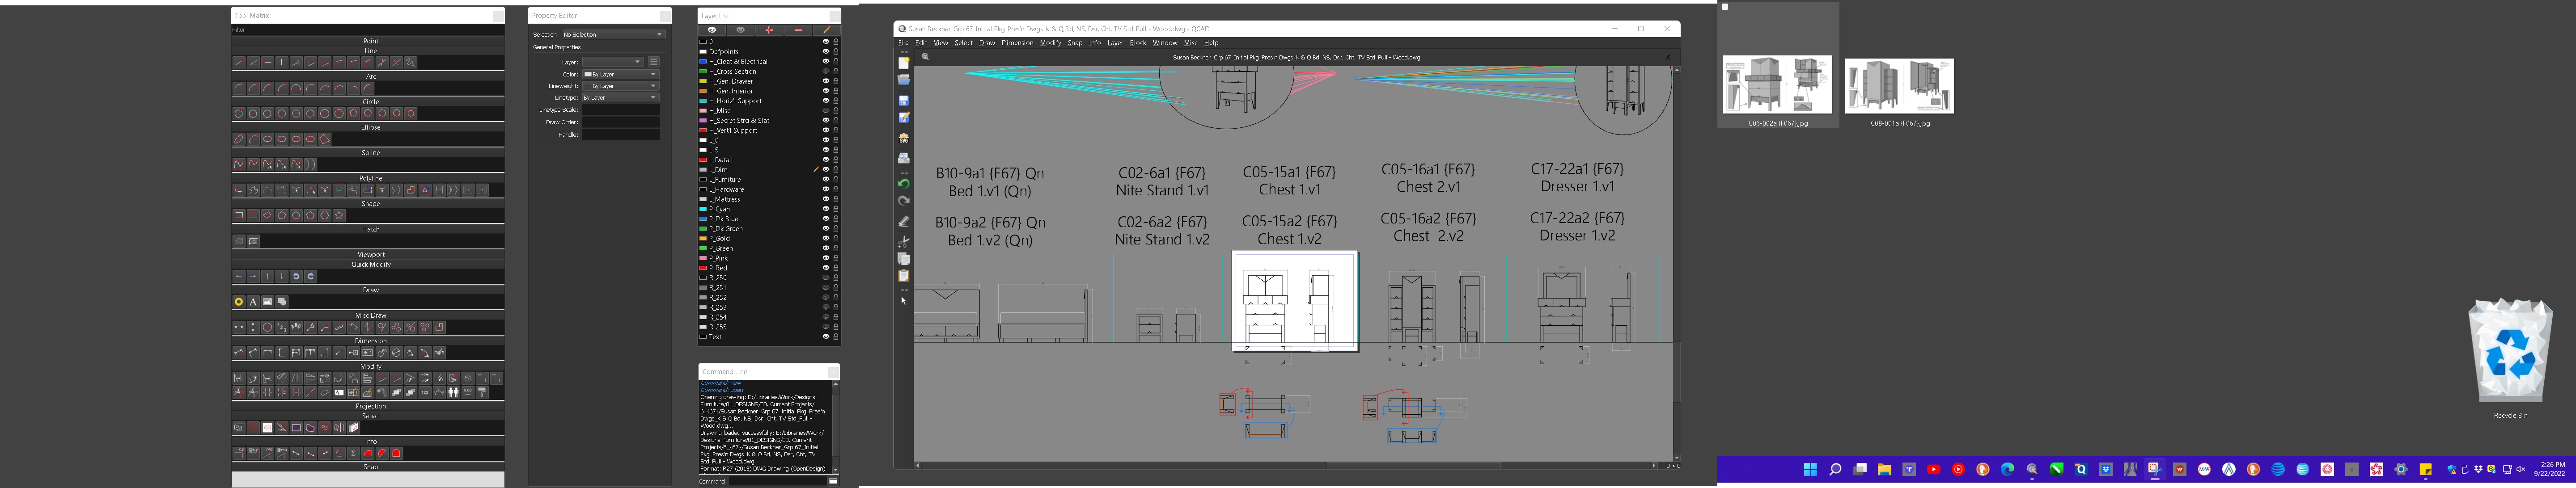Click the Add Layer plus icon

[x=769, y=30]
